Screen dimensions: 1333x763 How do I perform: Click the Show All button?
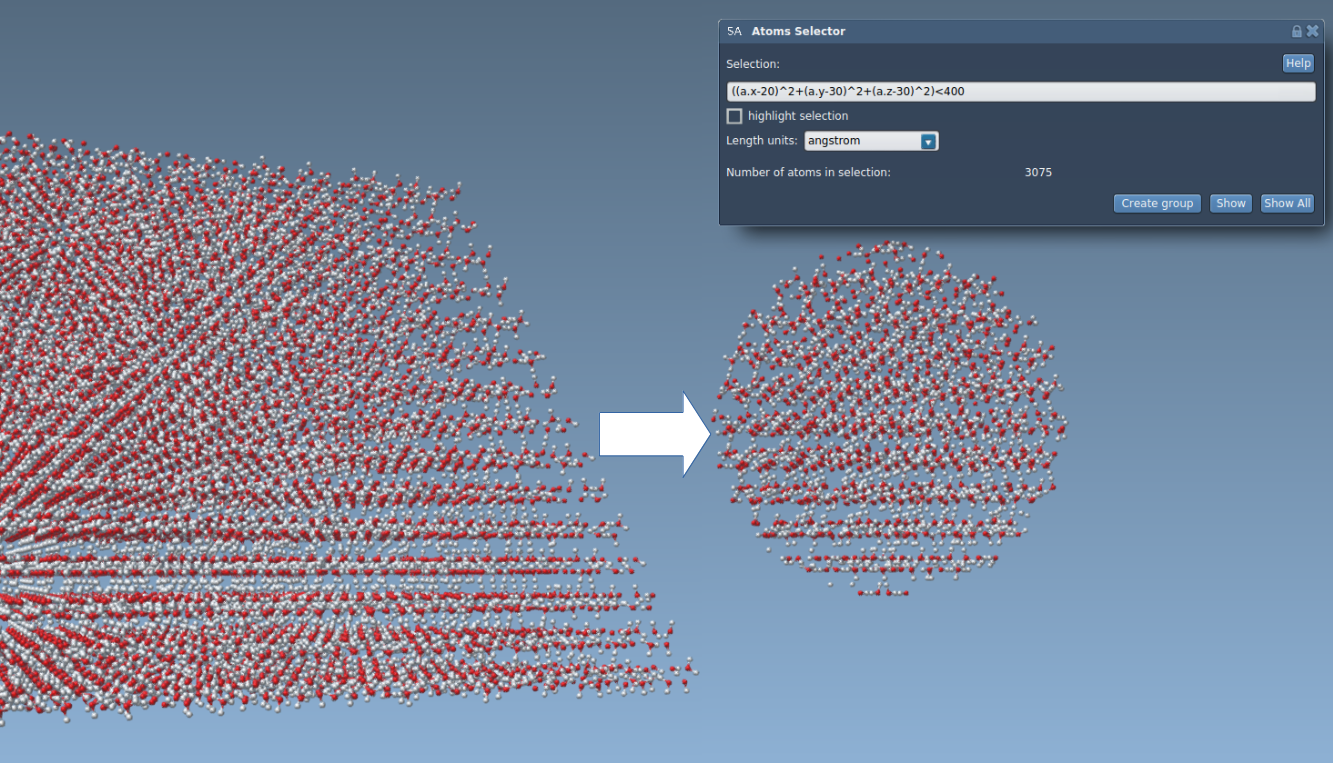[1287, 203]
